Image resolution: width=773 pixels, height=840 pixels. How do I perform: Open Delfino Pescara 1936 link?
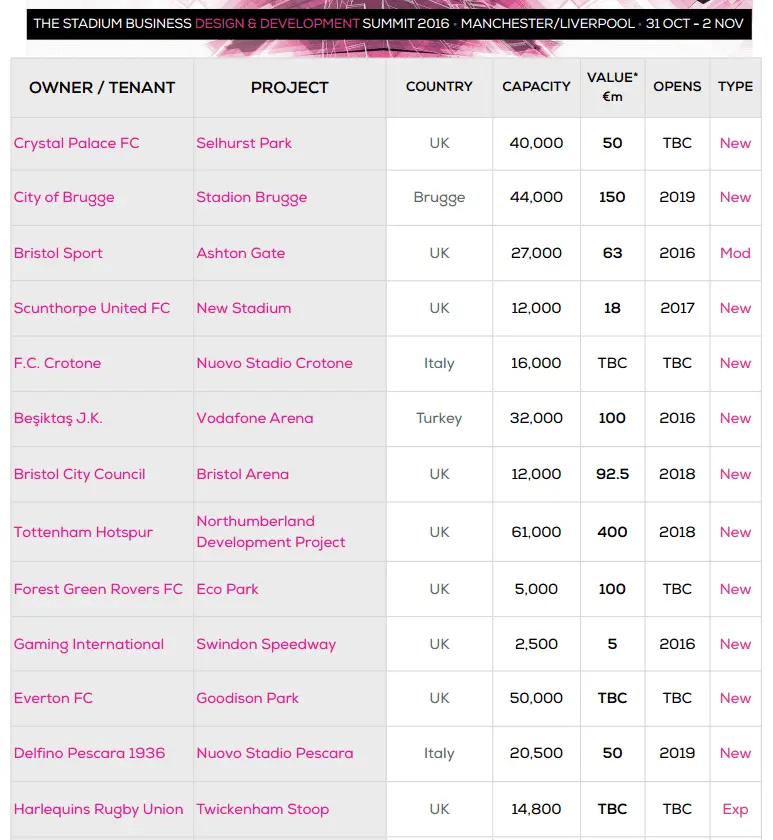point(89,753)
